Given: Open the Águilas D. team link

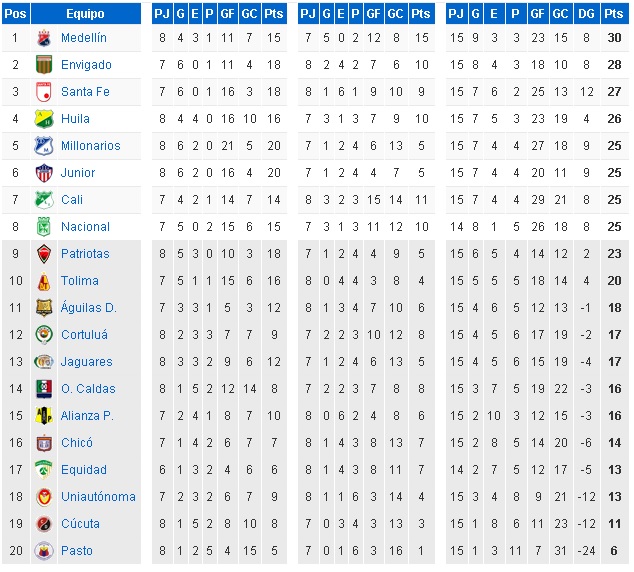Looking at the screenshot, I should (89, 308).
